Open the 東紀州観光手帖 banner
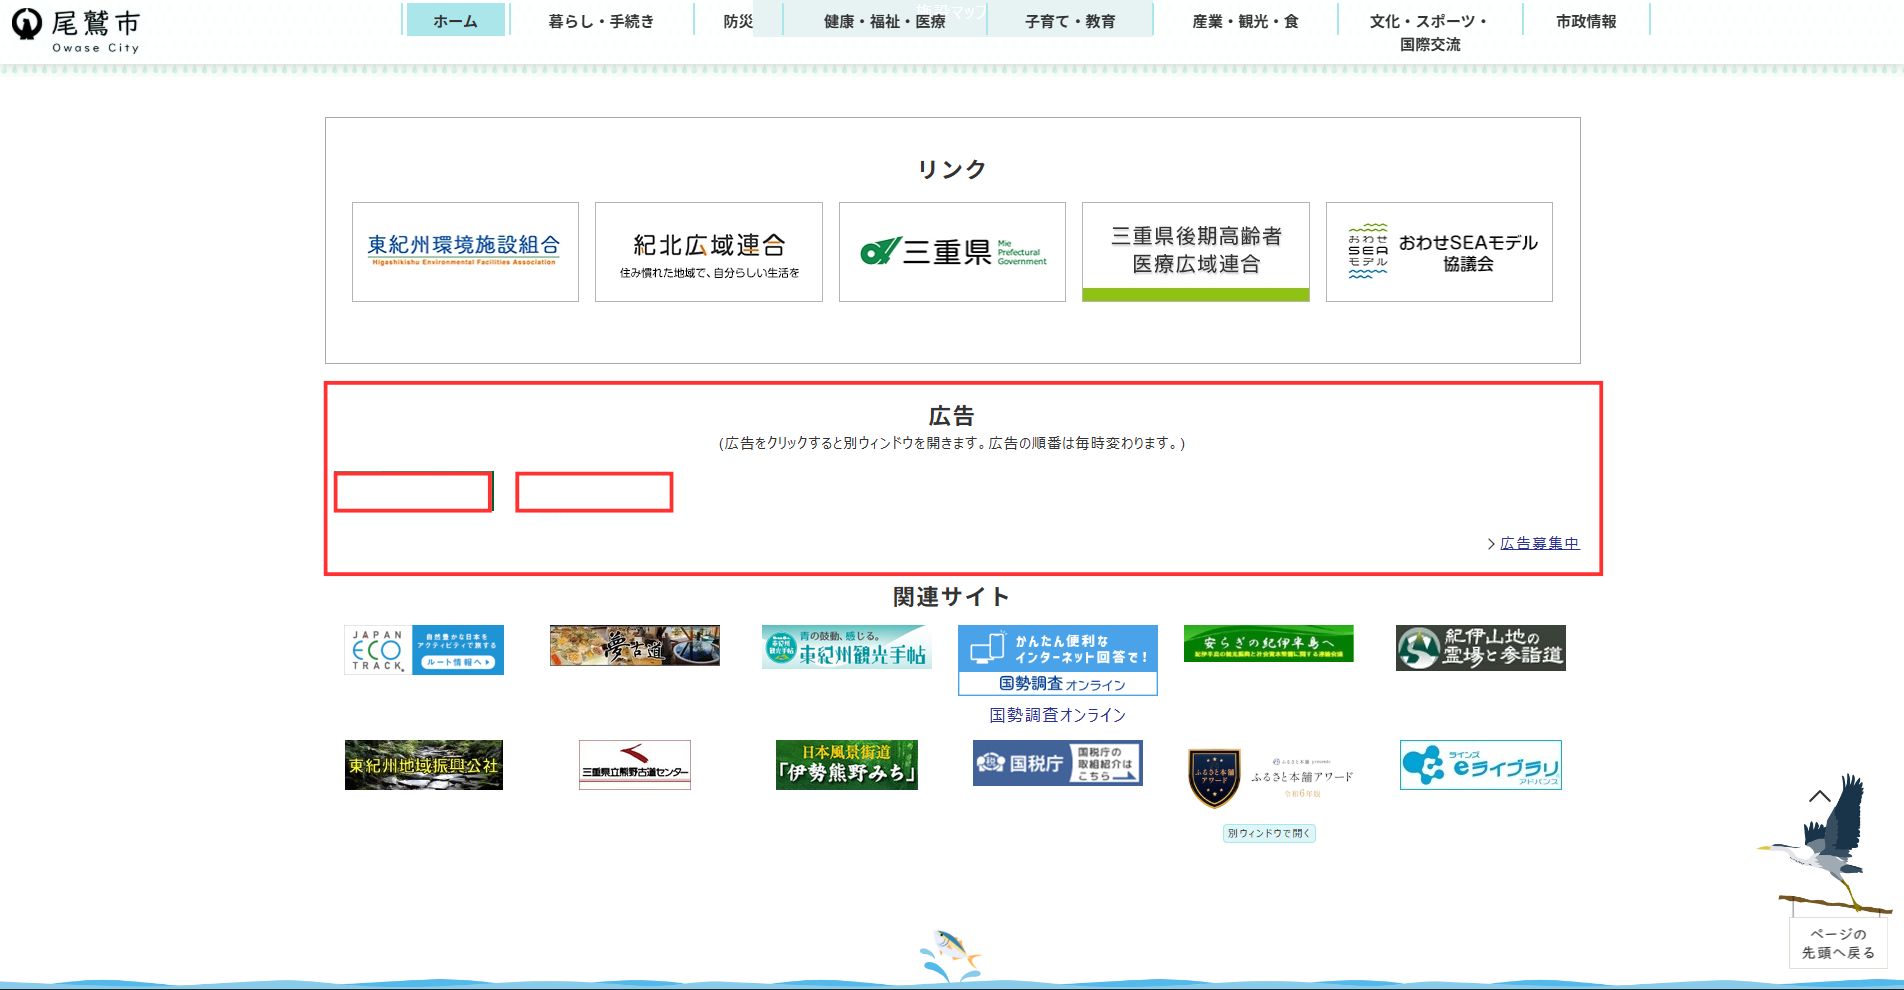Image resolution: width=1904 pixels, height=990 pixels. click(x=847, y=647)
